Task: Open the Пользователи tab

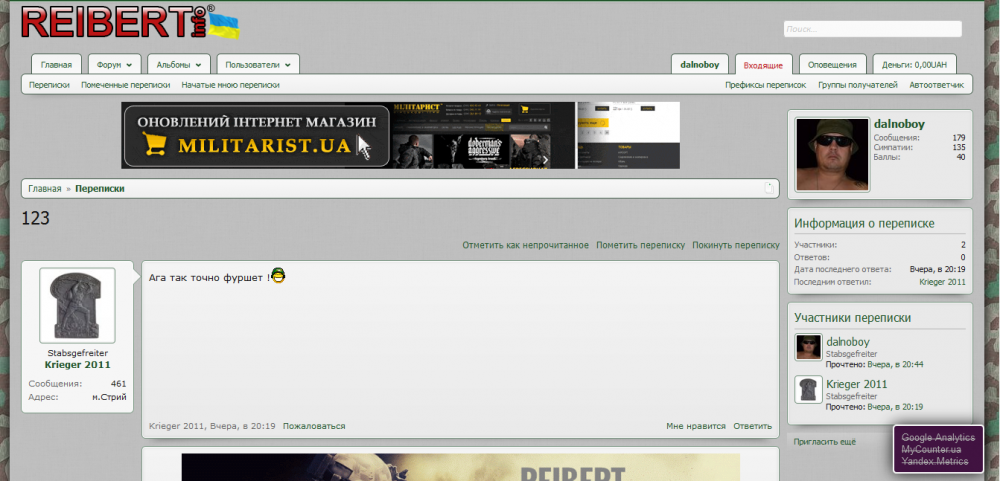Action: [253, 64]
